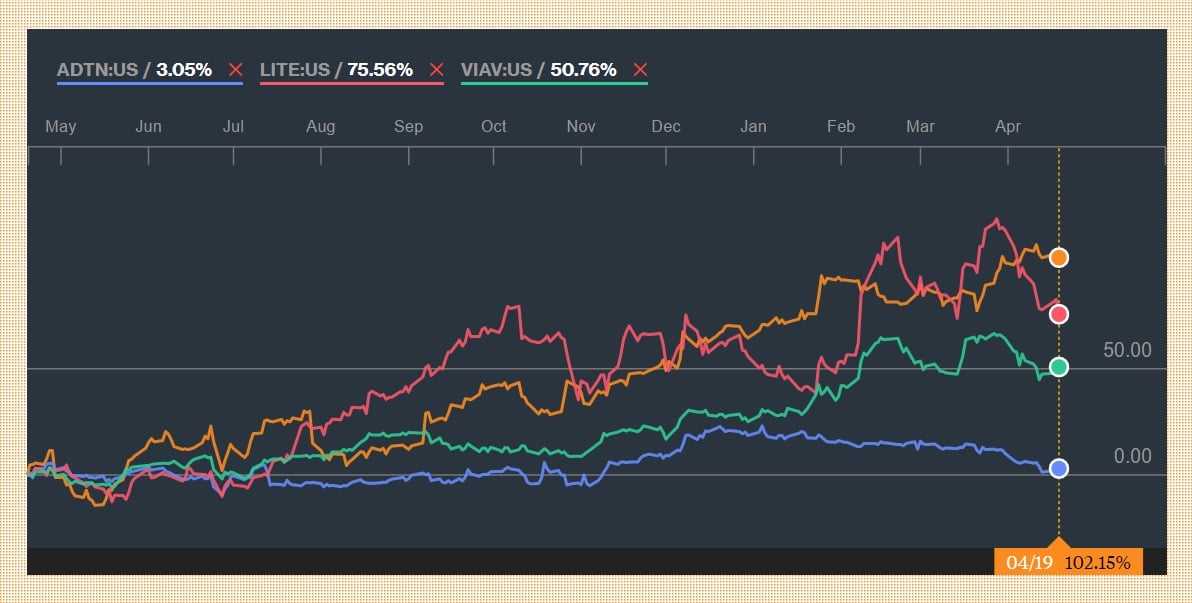Image resolution: width=1192 pixels, height=603 pixels.
Task: Click the blue ADTN legend underline
Action: click(x=150, y=83)
